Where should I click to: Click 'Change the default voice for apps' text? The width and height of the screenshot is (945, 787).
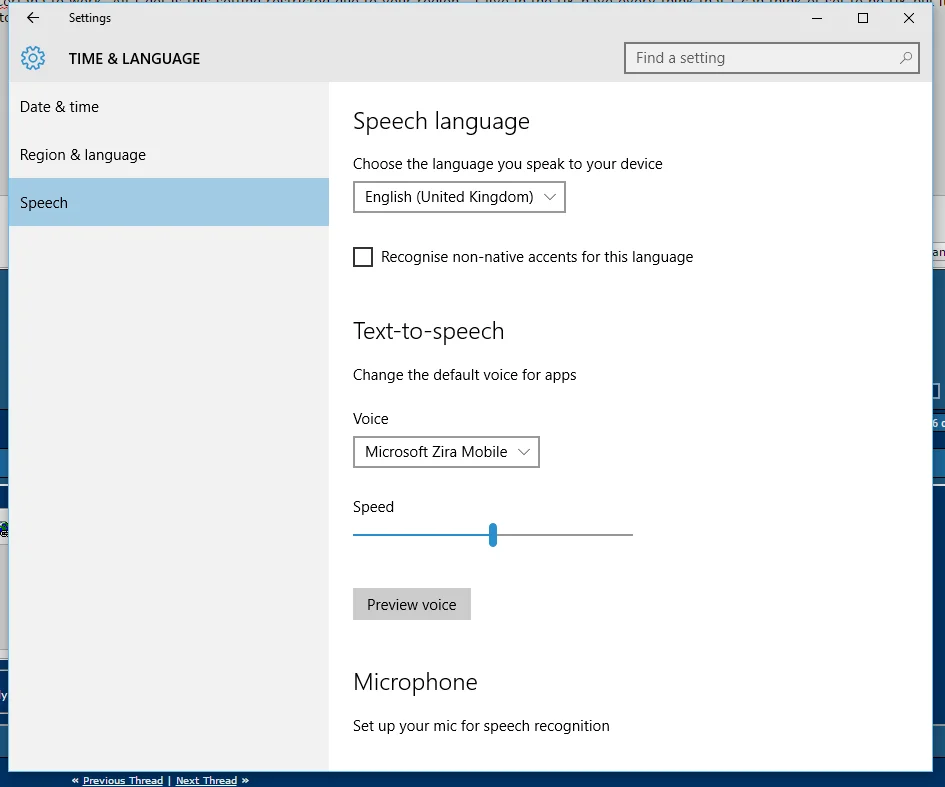pyautogui.click(x=465, y=375)
